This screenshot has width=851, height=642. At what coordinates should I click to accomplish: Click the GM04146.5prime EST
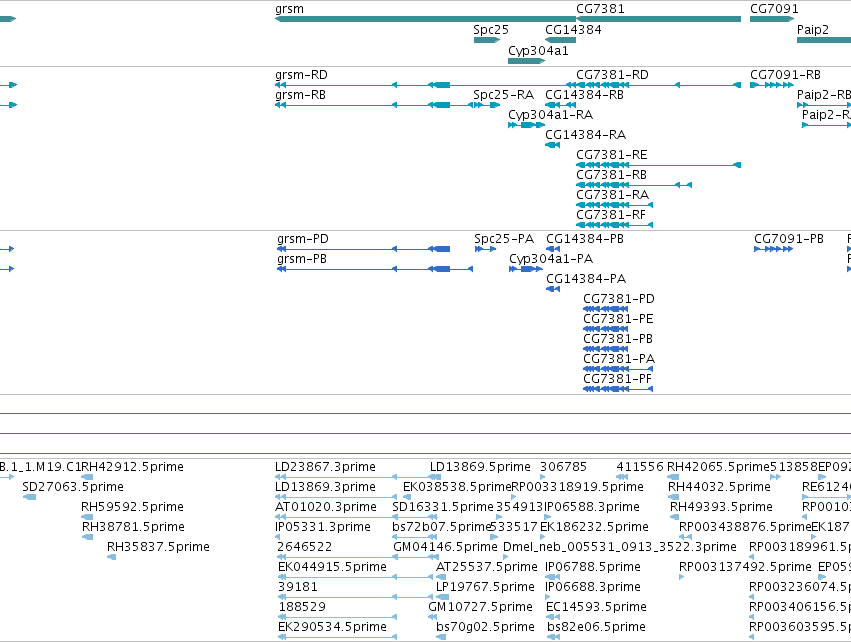415,557
